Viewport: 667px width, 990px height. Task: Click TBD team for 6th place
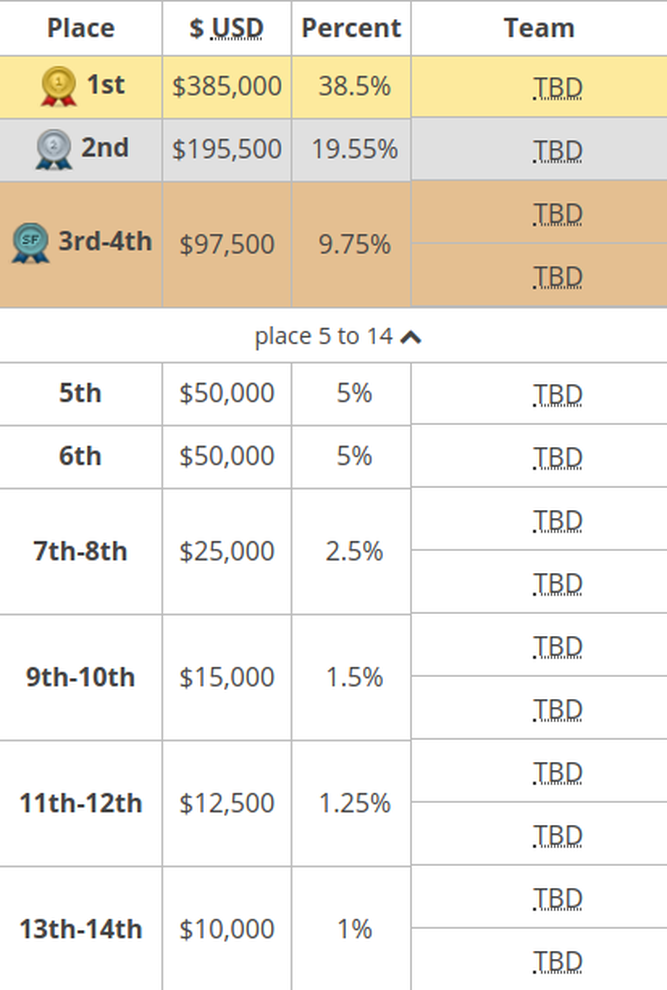pos(558,458)
